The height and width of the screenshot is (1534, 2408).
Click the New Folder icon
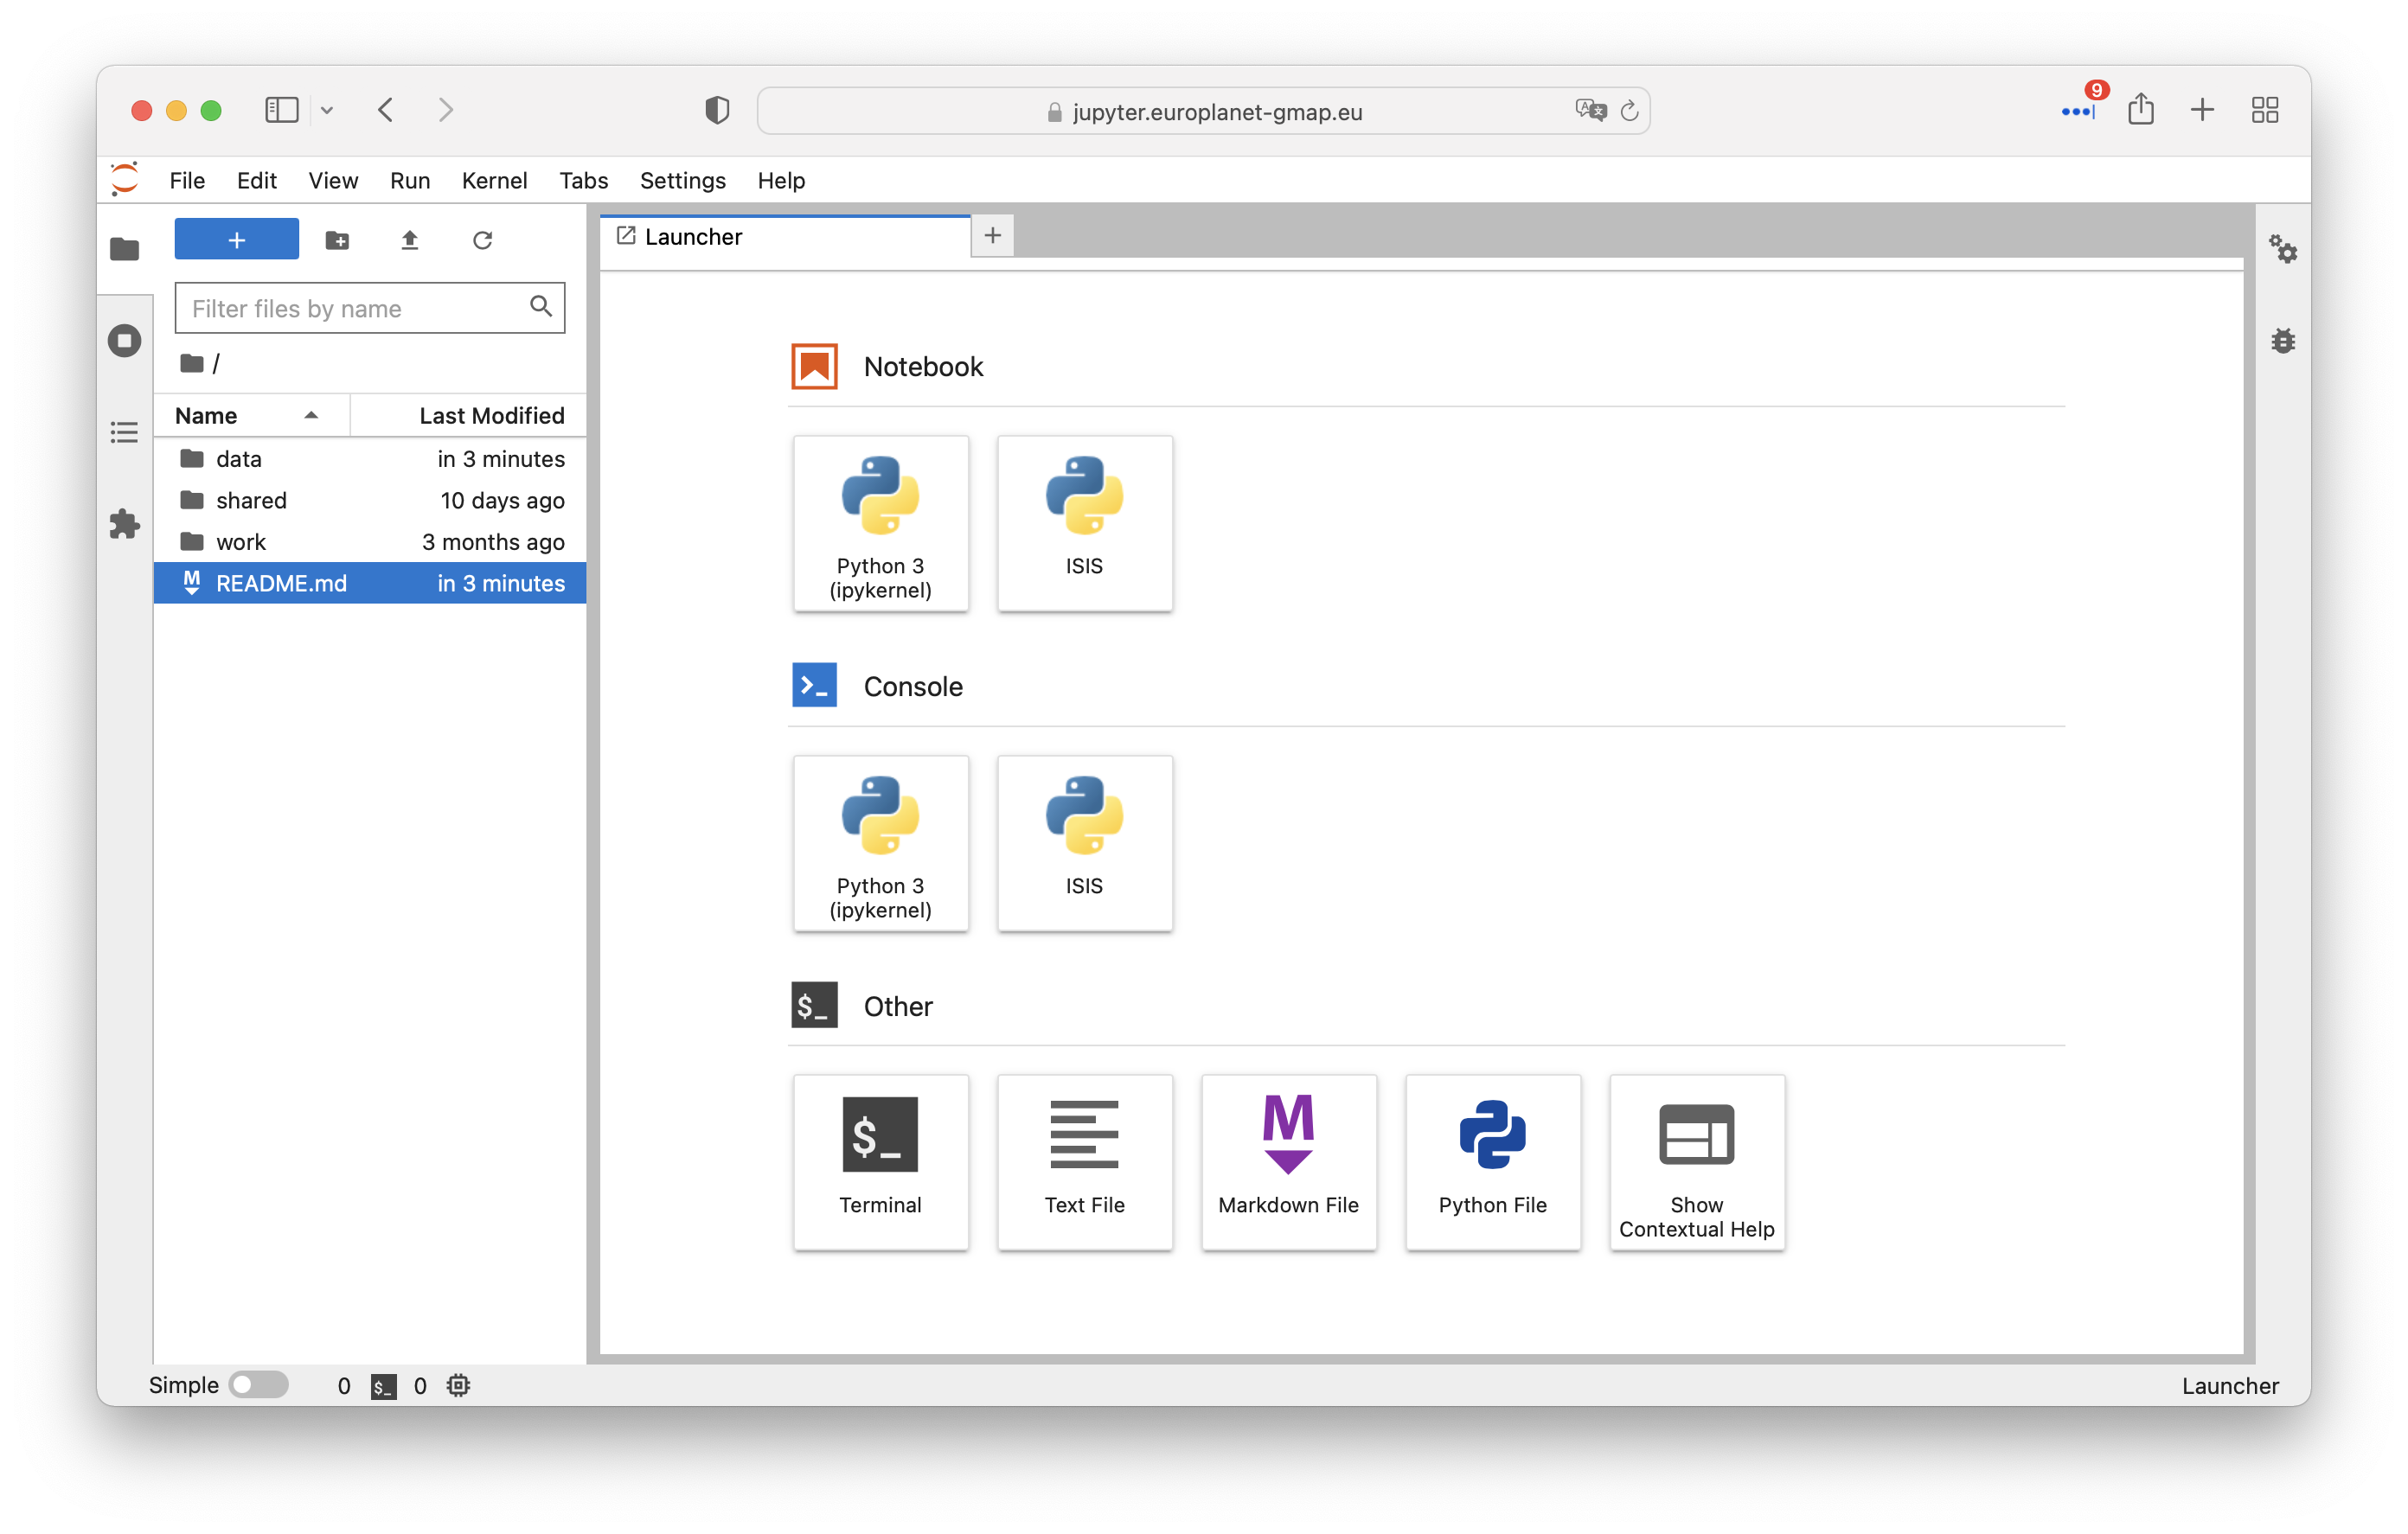(x=337, y=240)
